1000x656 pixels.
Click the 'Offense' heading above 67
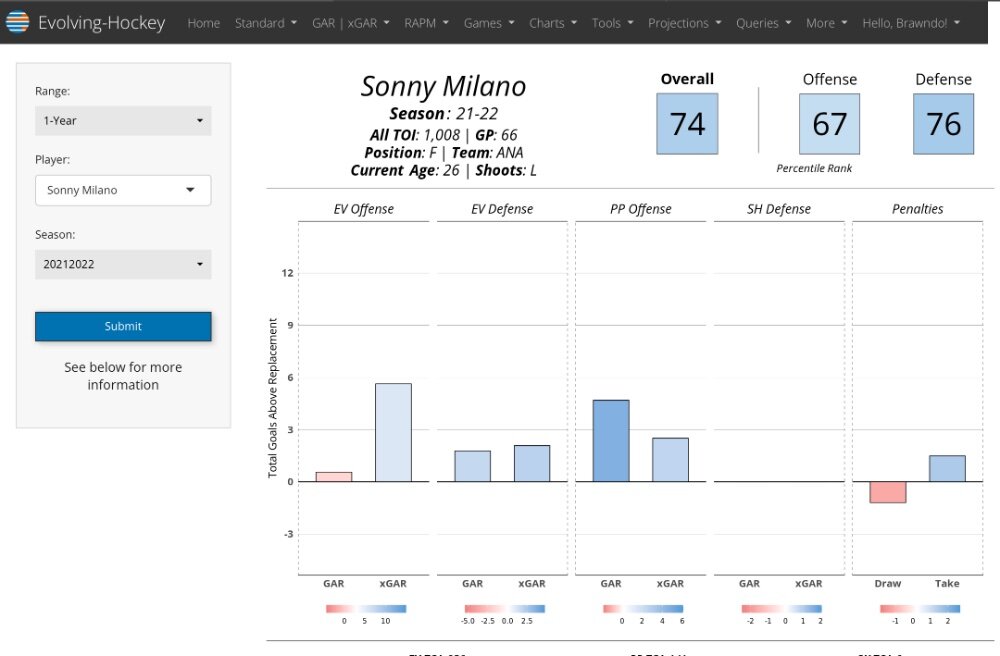830,79
